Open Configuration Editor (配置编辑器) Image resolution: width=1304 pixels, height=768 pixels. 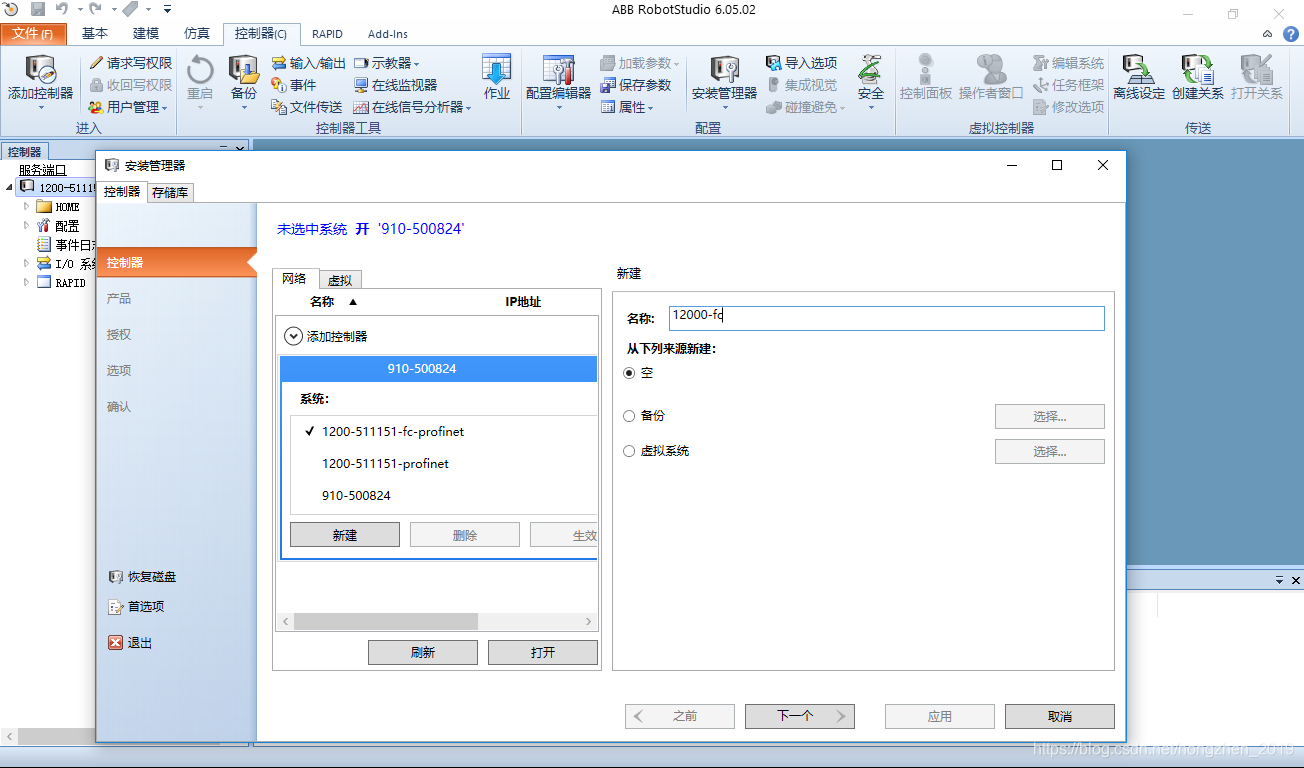pyautogui.click(x=559, y=79)
